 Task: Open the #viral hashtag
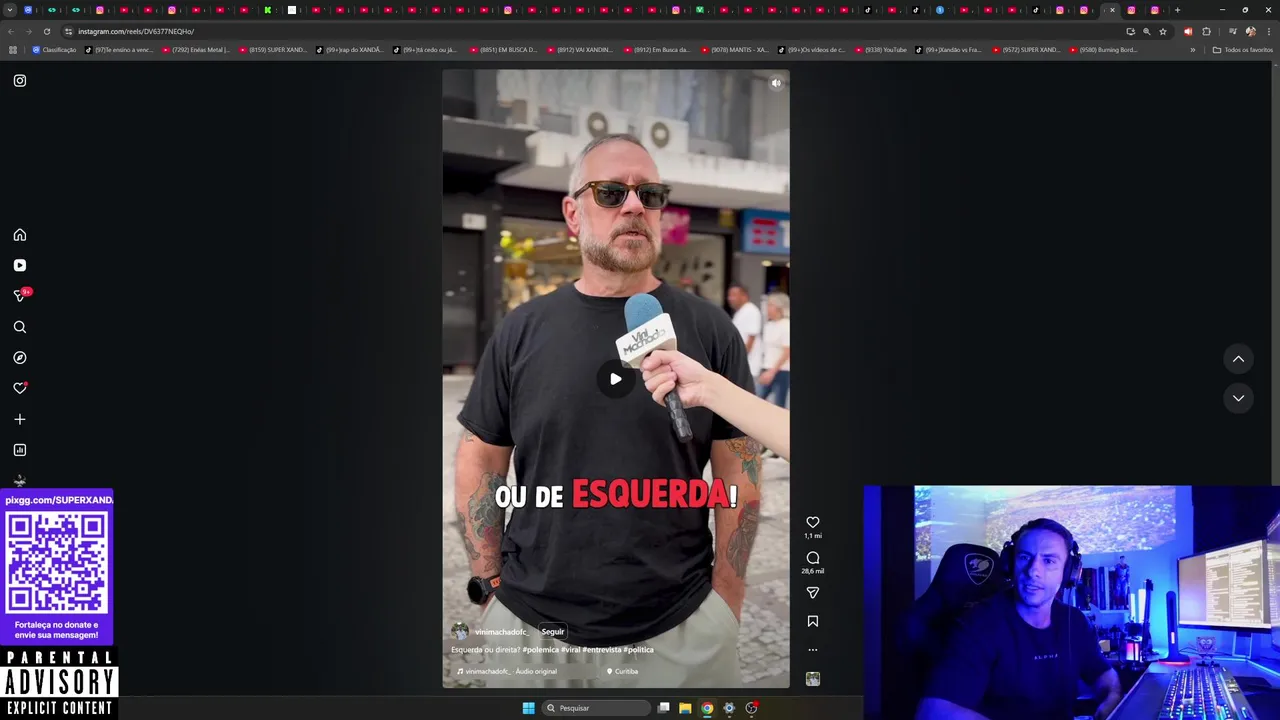pyautogui.click(x=570, y=650)
